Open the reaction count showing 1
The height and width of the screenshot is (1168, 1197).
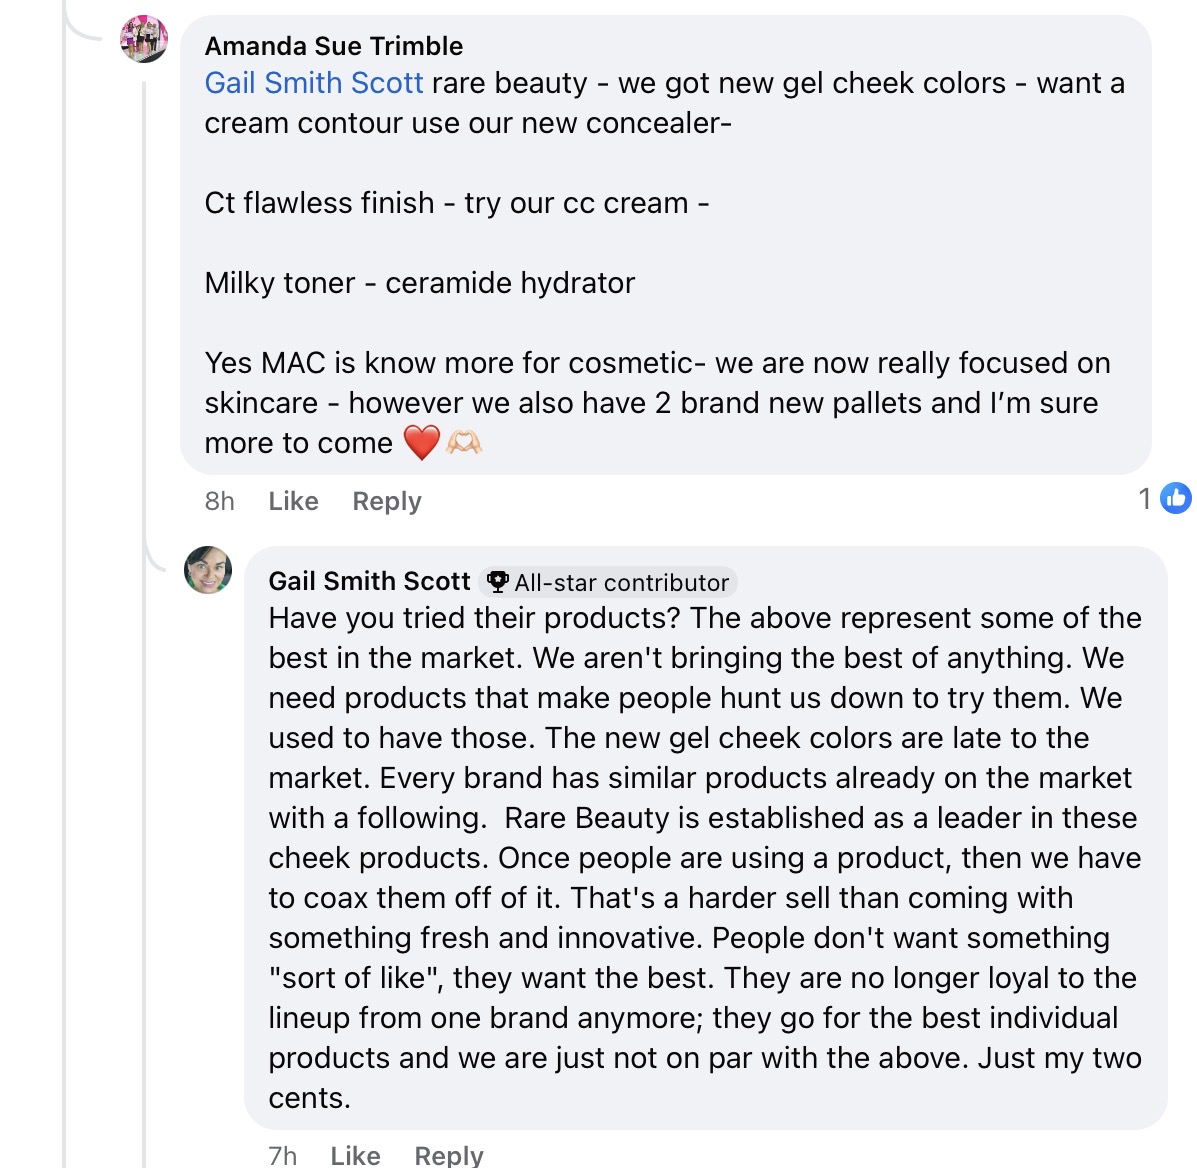(x=1145, y=498)
